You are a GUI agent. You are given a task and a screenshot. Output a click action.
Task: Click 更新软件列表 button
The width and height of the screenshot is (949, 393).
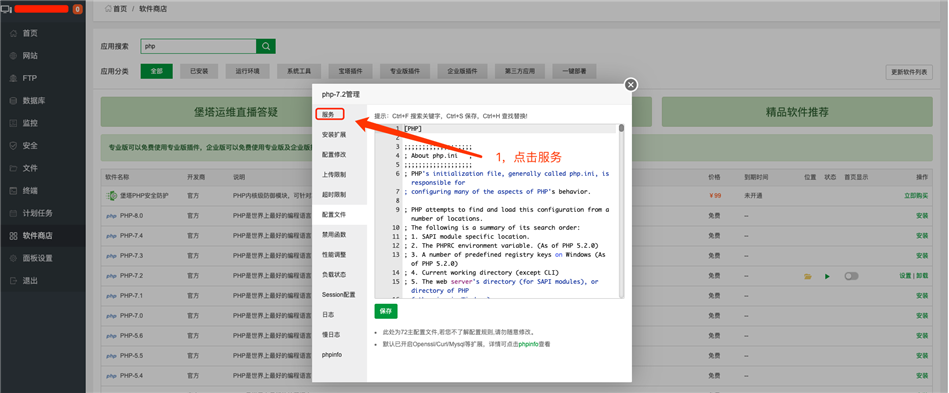908,71
